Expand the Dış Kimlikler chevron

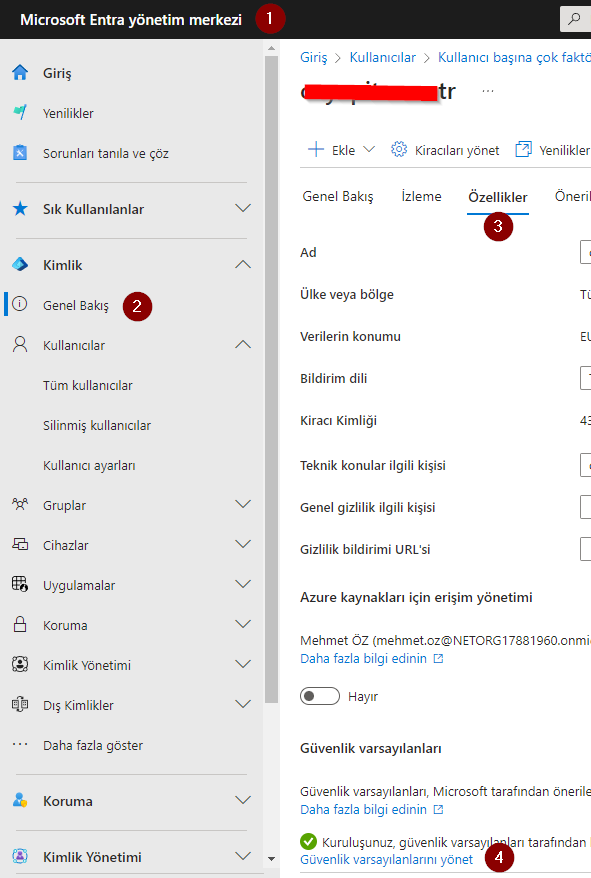click(243, 704)
